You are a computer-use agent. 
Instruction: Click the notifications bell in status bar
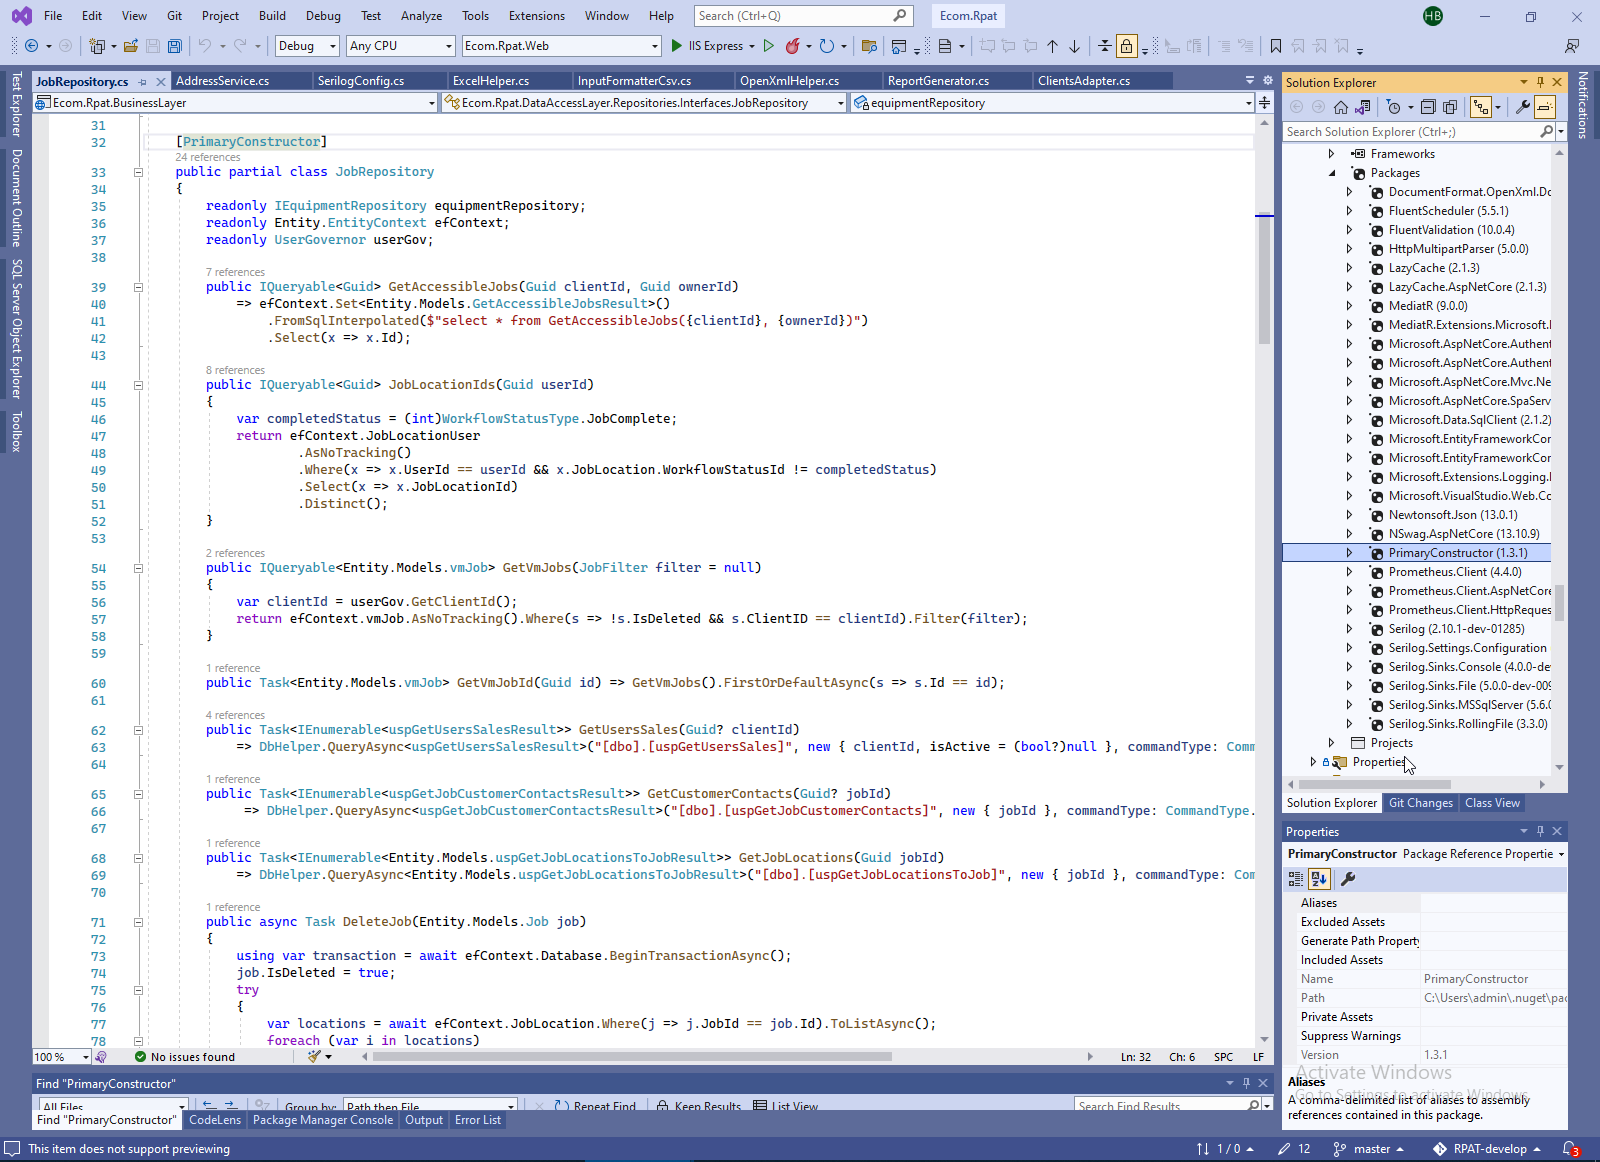tap(1570, 1149)
